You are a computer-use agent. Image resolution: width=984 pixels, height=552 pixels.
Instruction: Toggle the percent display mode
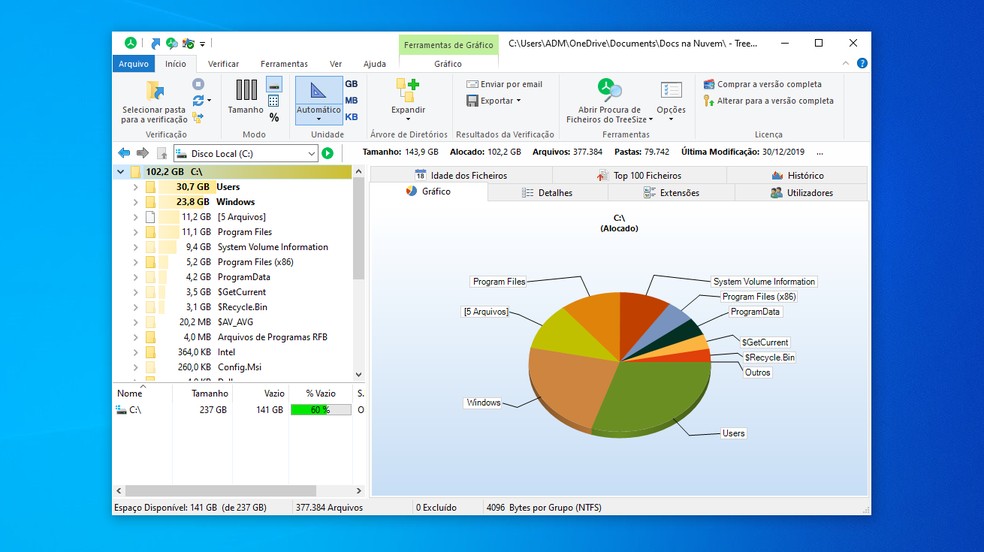[274, 117]
